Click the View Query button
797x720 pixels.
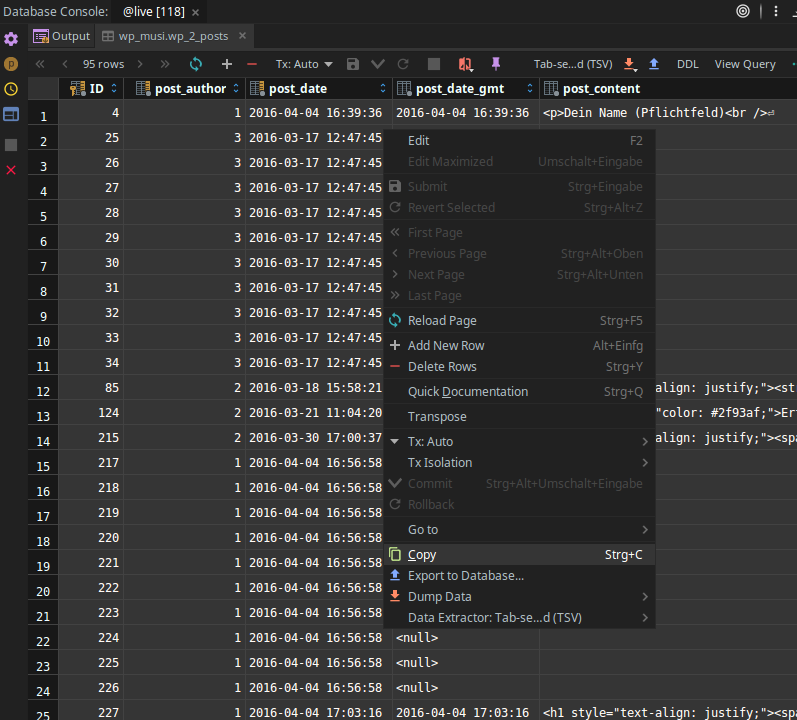[744, 64]
